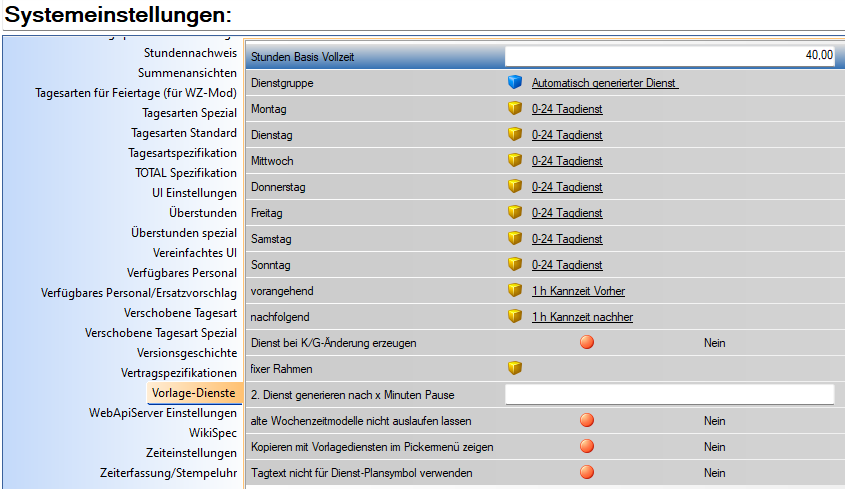Open the 'Automatisch generierter Dienst' link
This screenshot has height=489, width=845.
(x=605, y=83)
